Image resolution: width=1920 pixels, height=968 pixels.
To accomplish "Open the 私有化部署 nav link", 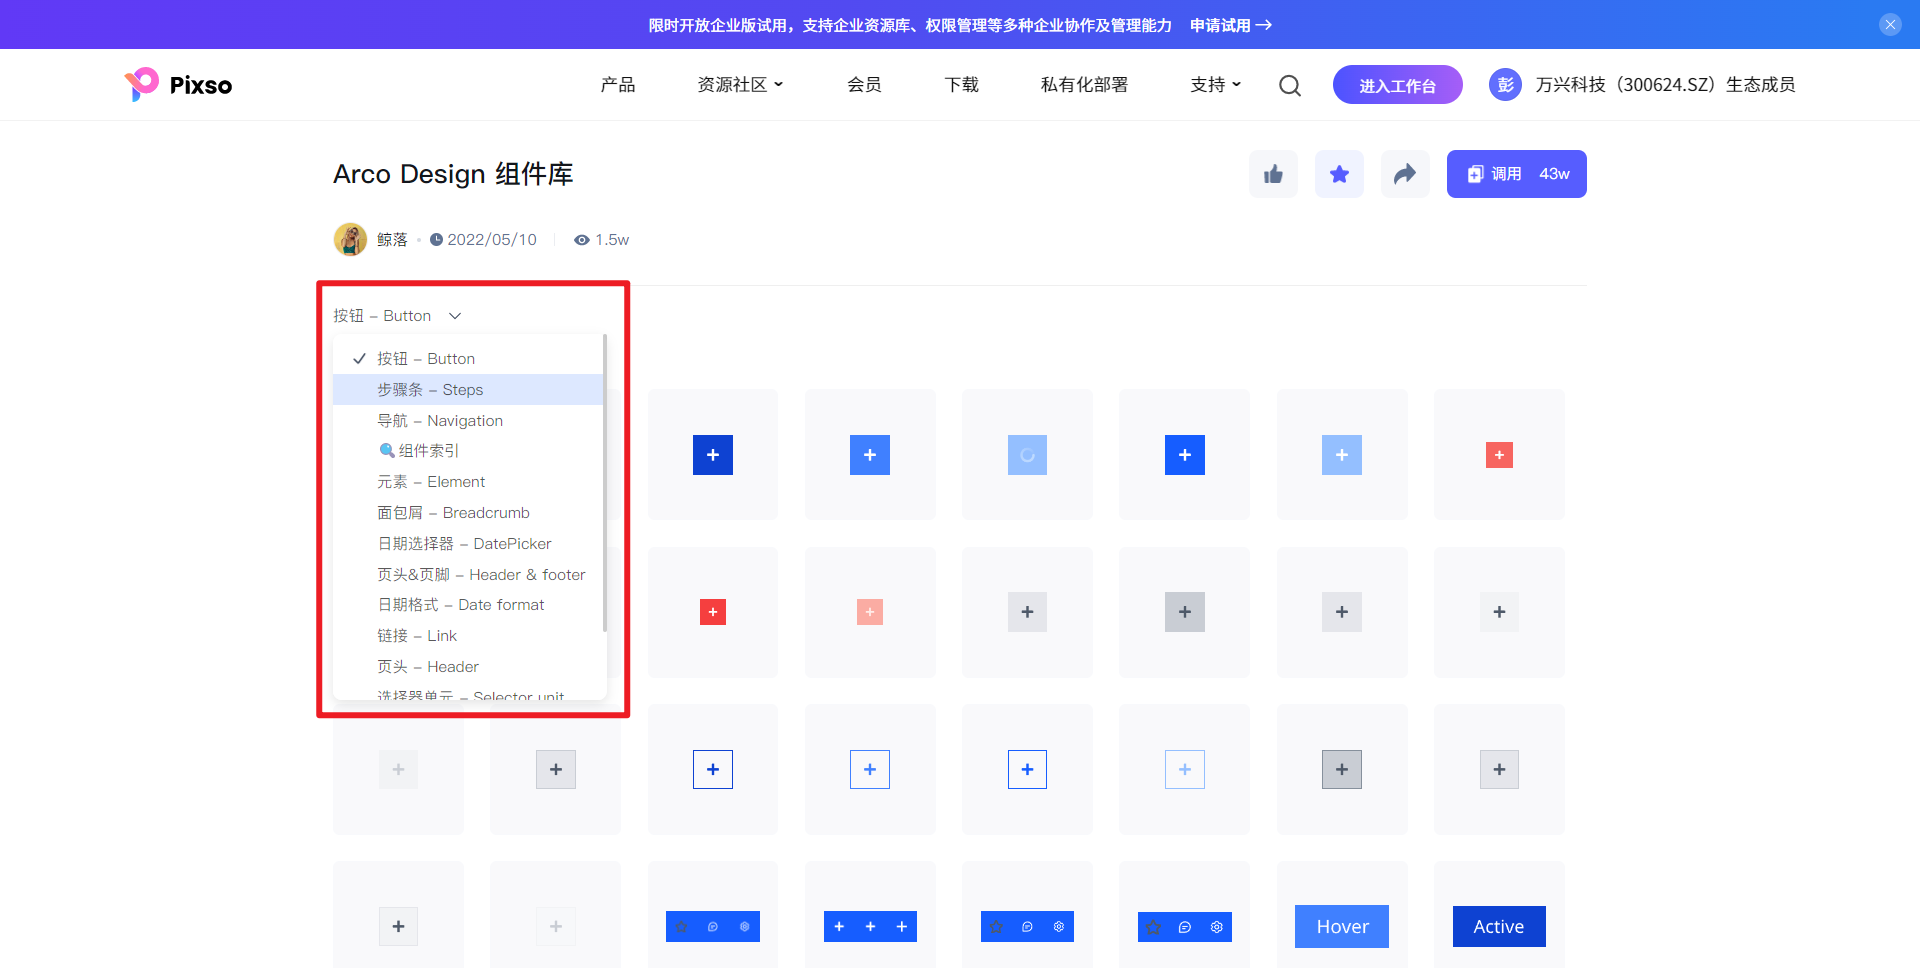I will [1084, 85].
